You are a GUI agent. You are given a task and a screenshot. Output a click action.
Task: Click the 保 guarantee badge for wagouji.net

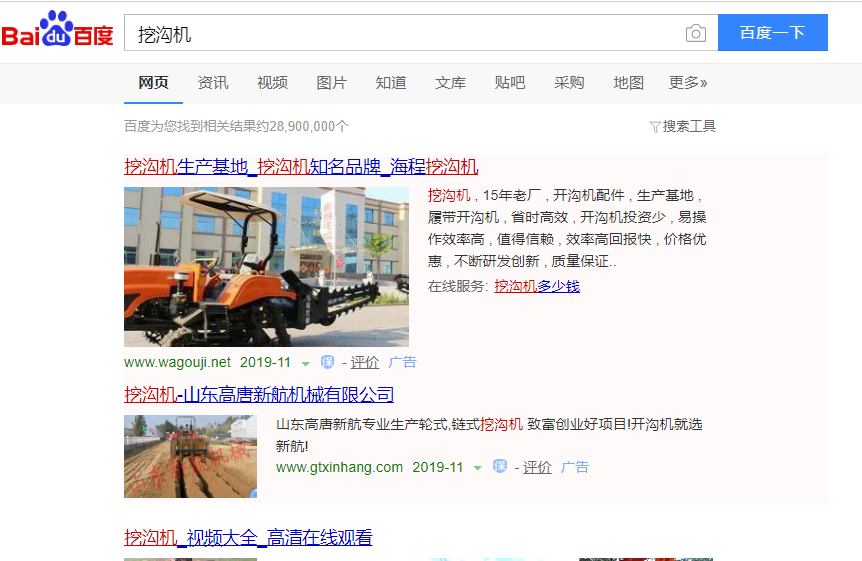coord(327,362)
